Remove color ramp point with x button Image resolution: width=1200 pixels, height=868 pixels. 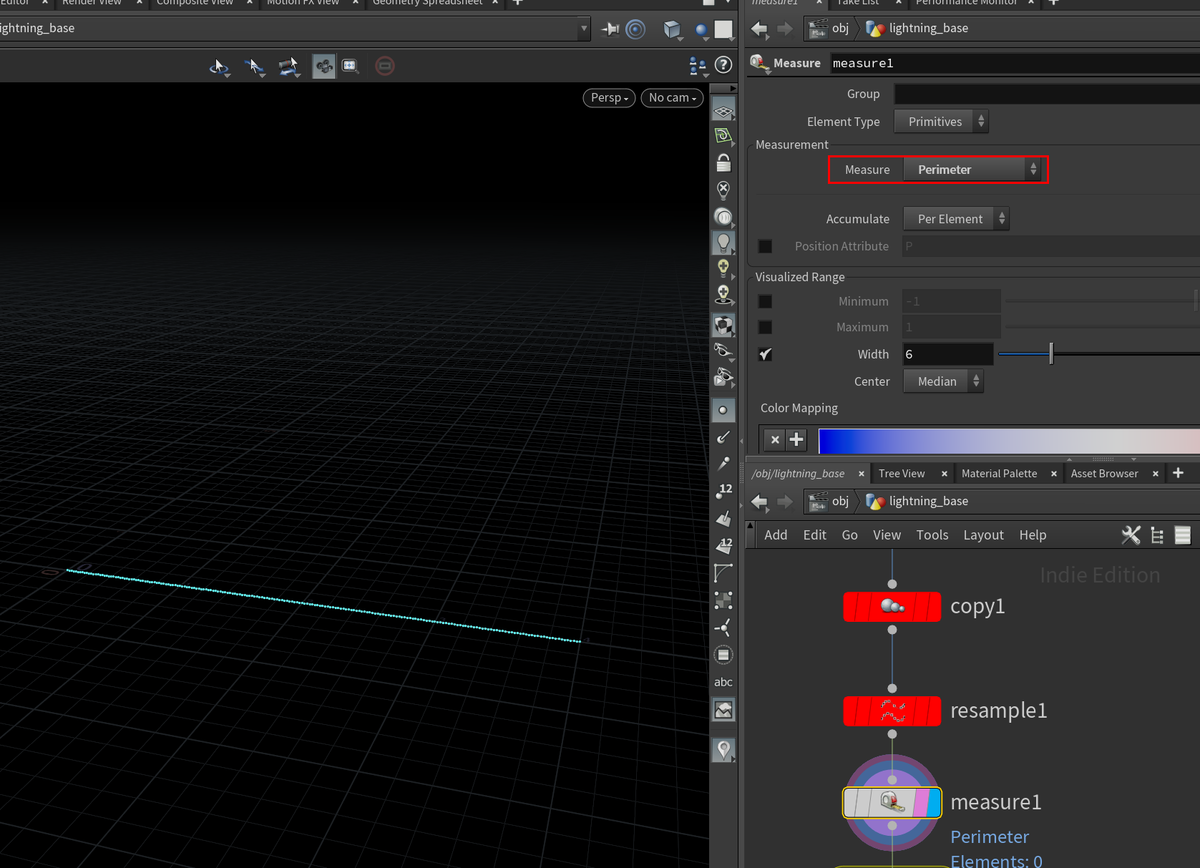774,439
